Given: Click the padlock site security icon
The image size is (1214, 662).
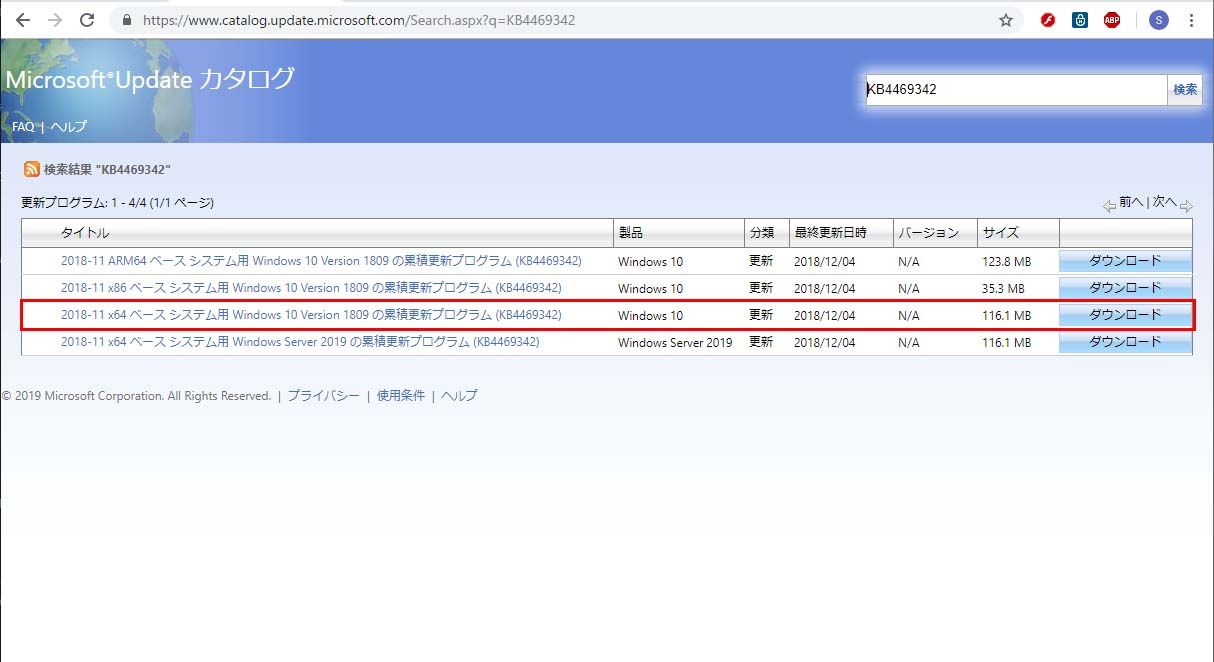Looking at the screenshot, I should (126, 20).
